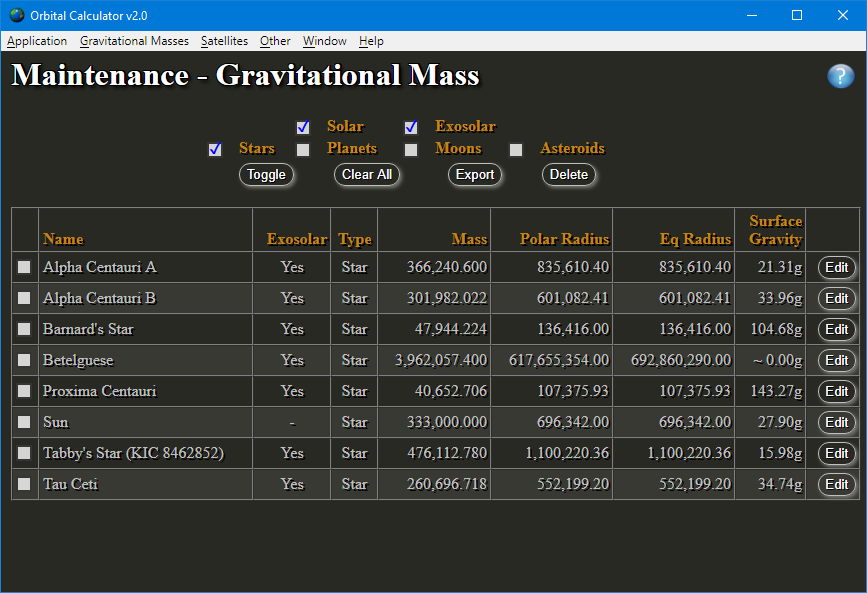This screenshot has width=867, height=593.
Task: Edit the Barnard's Star entry
Action: click(837, 330)
